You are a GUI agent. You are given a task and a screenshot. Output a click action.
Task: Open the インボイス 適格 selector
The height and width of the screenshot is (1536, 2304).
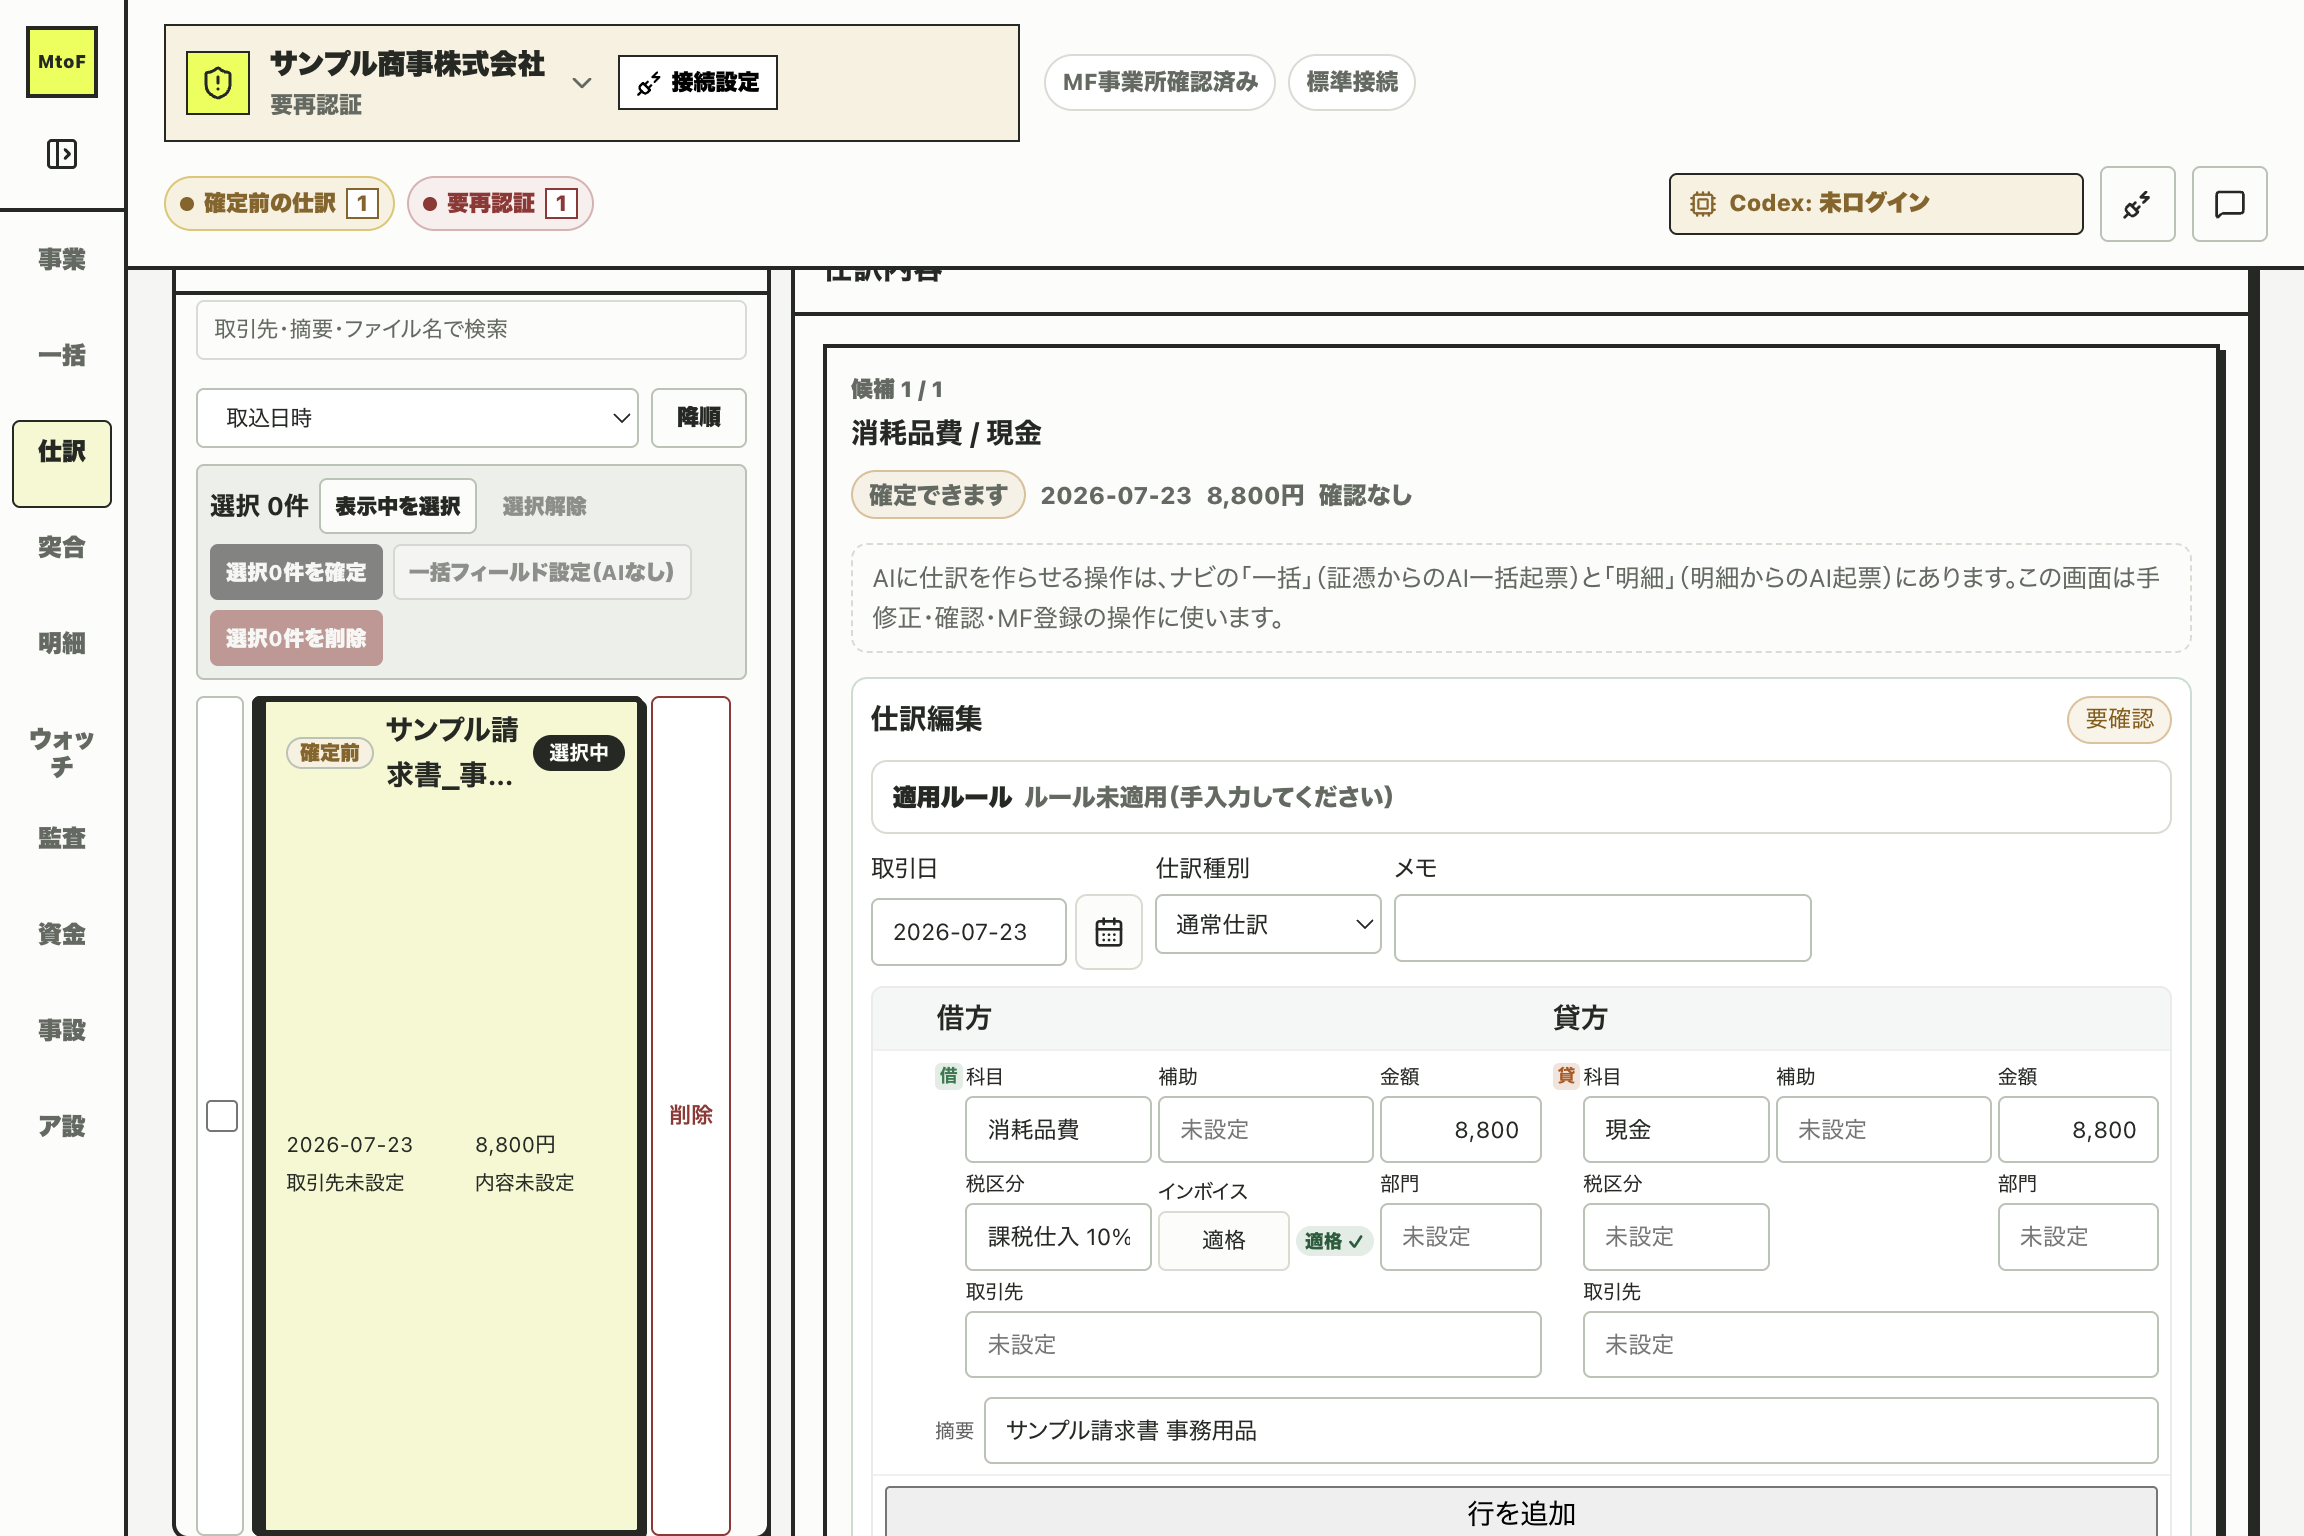[x=1224, y=1241]
